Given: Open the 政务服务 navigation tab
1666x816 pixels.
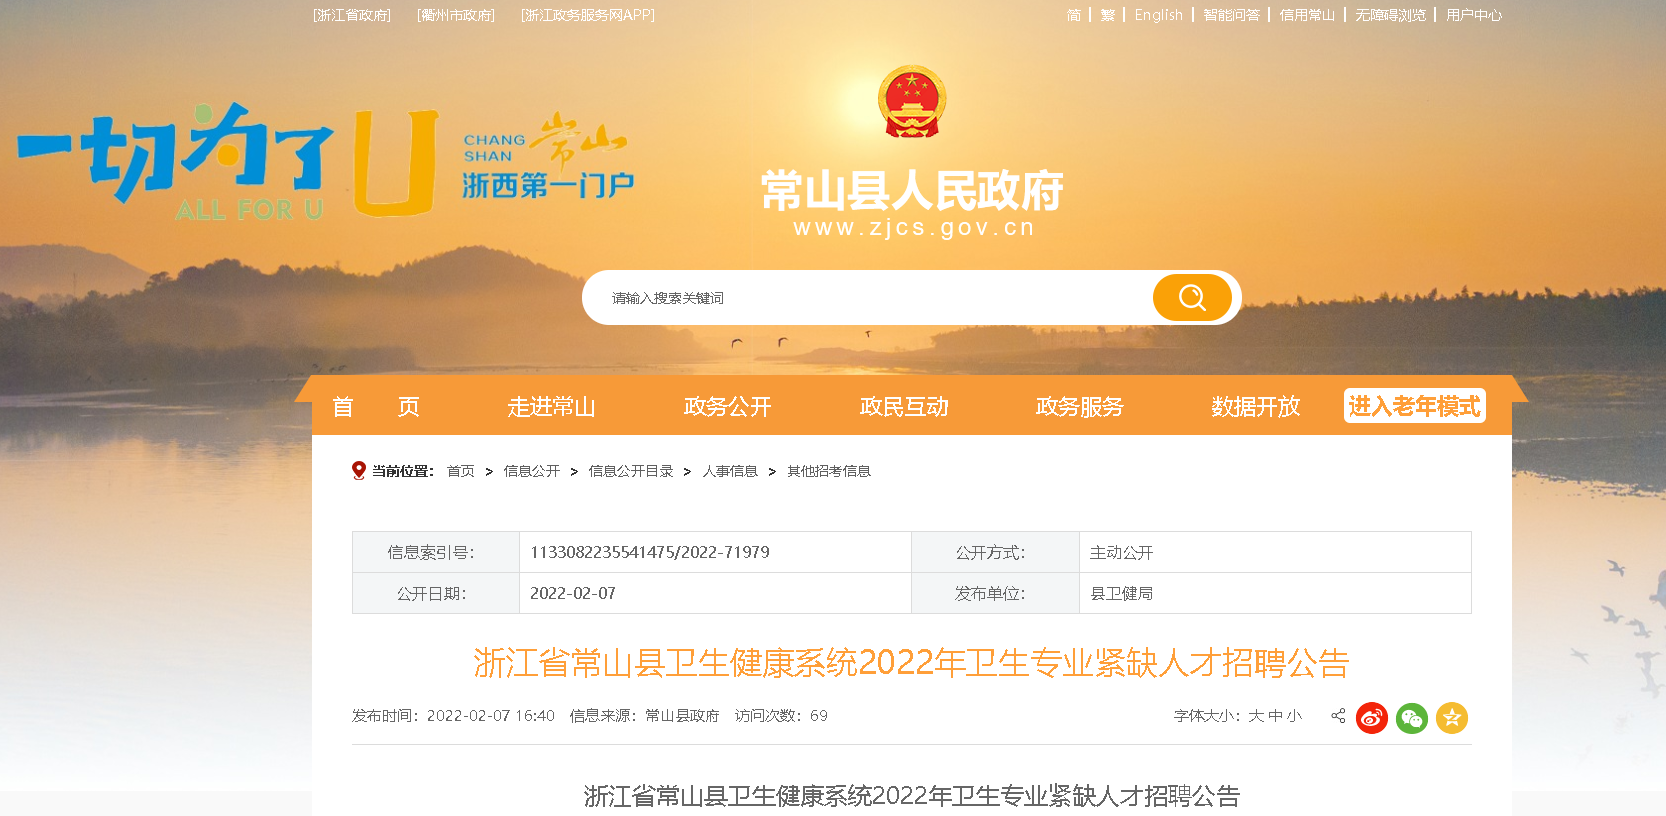Looking at the screenshot, I should (1079, 407).
